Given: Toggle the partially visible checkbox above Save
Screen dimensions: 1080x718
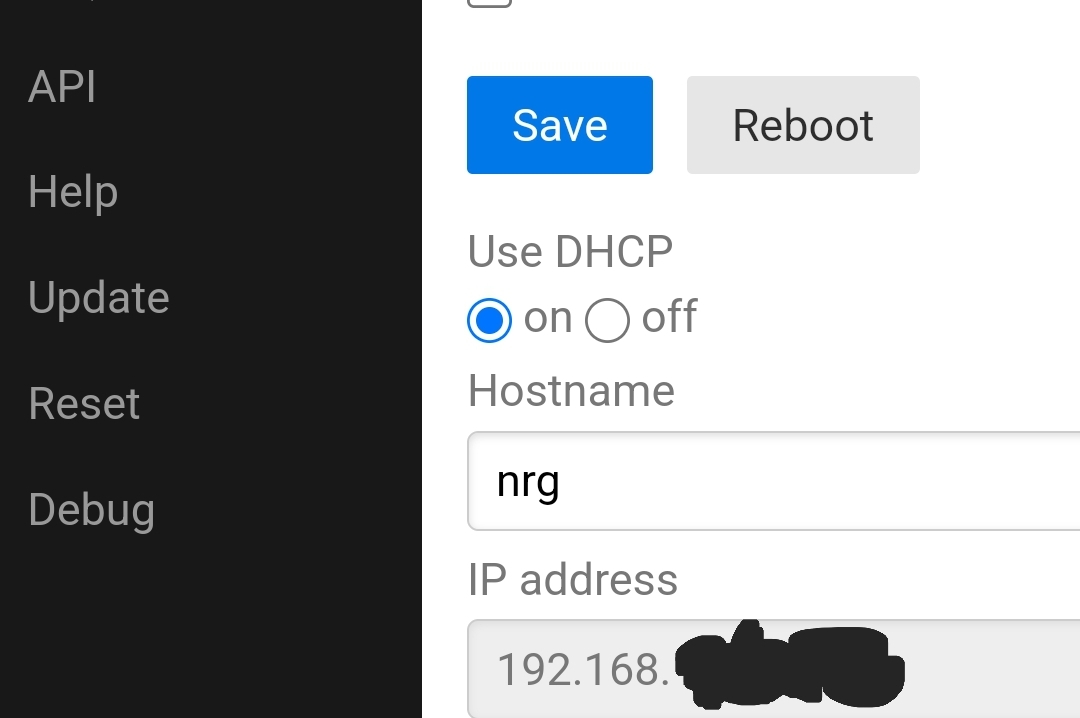Looking at the screenshot, I should (489, 3).
